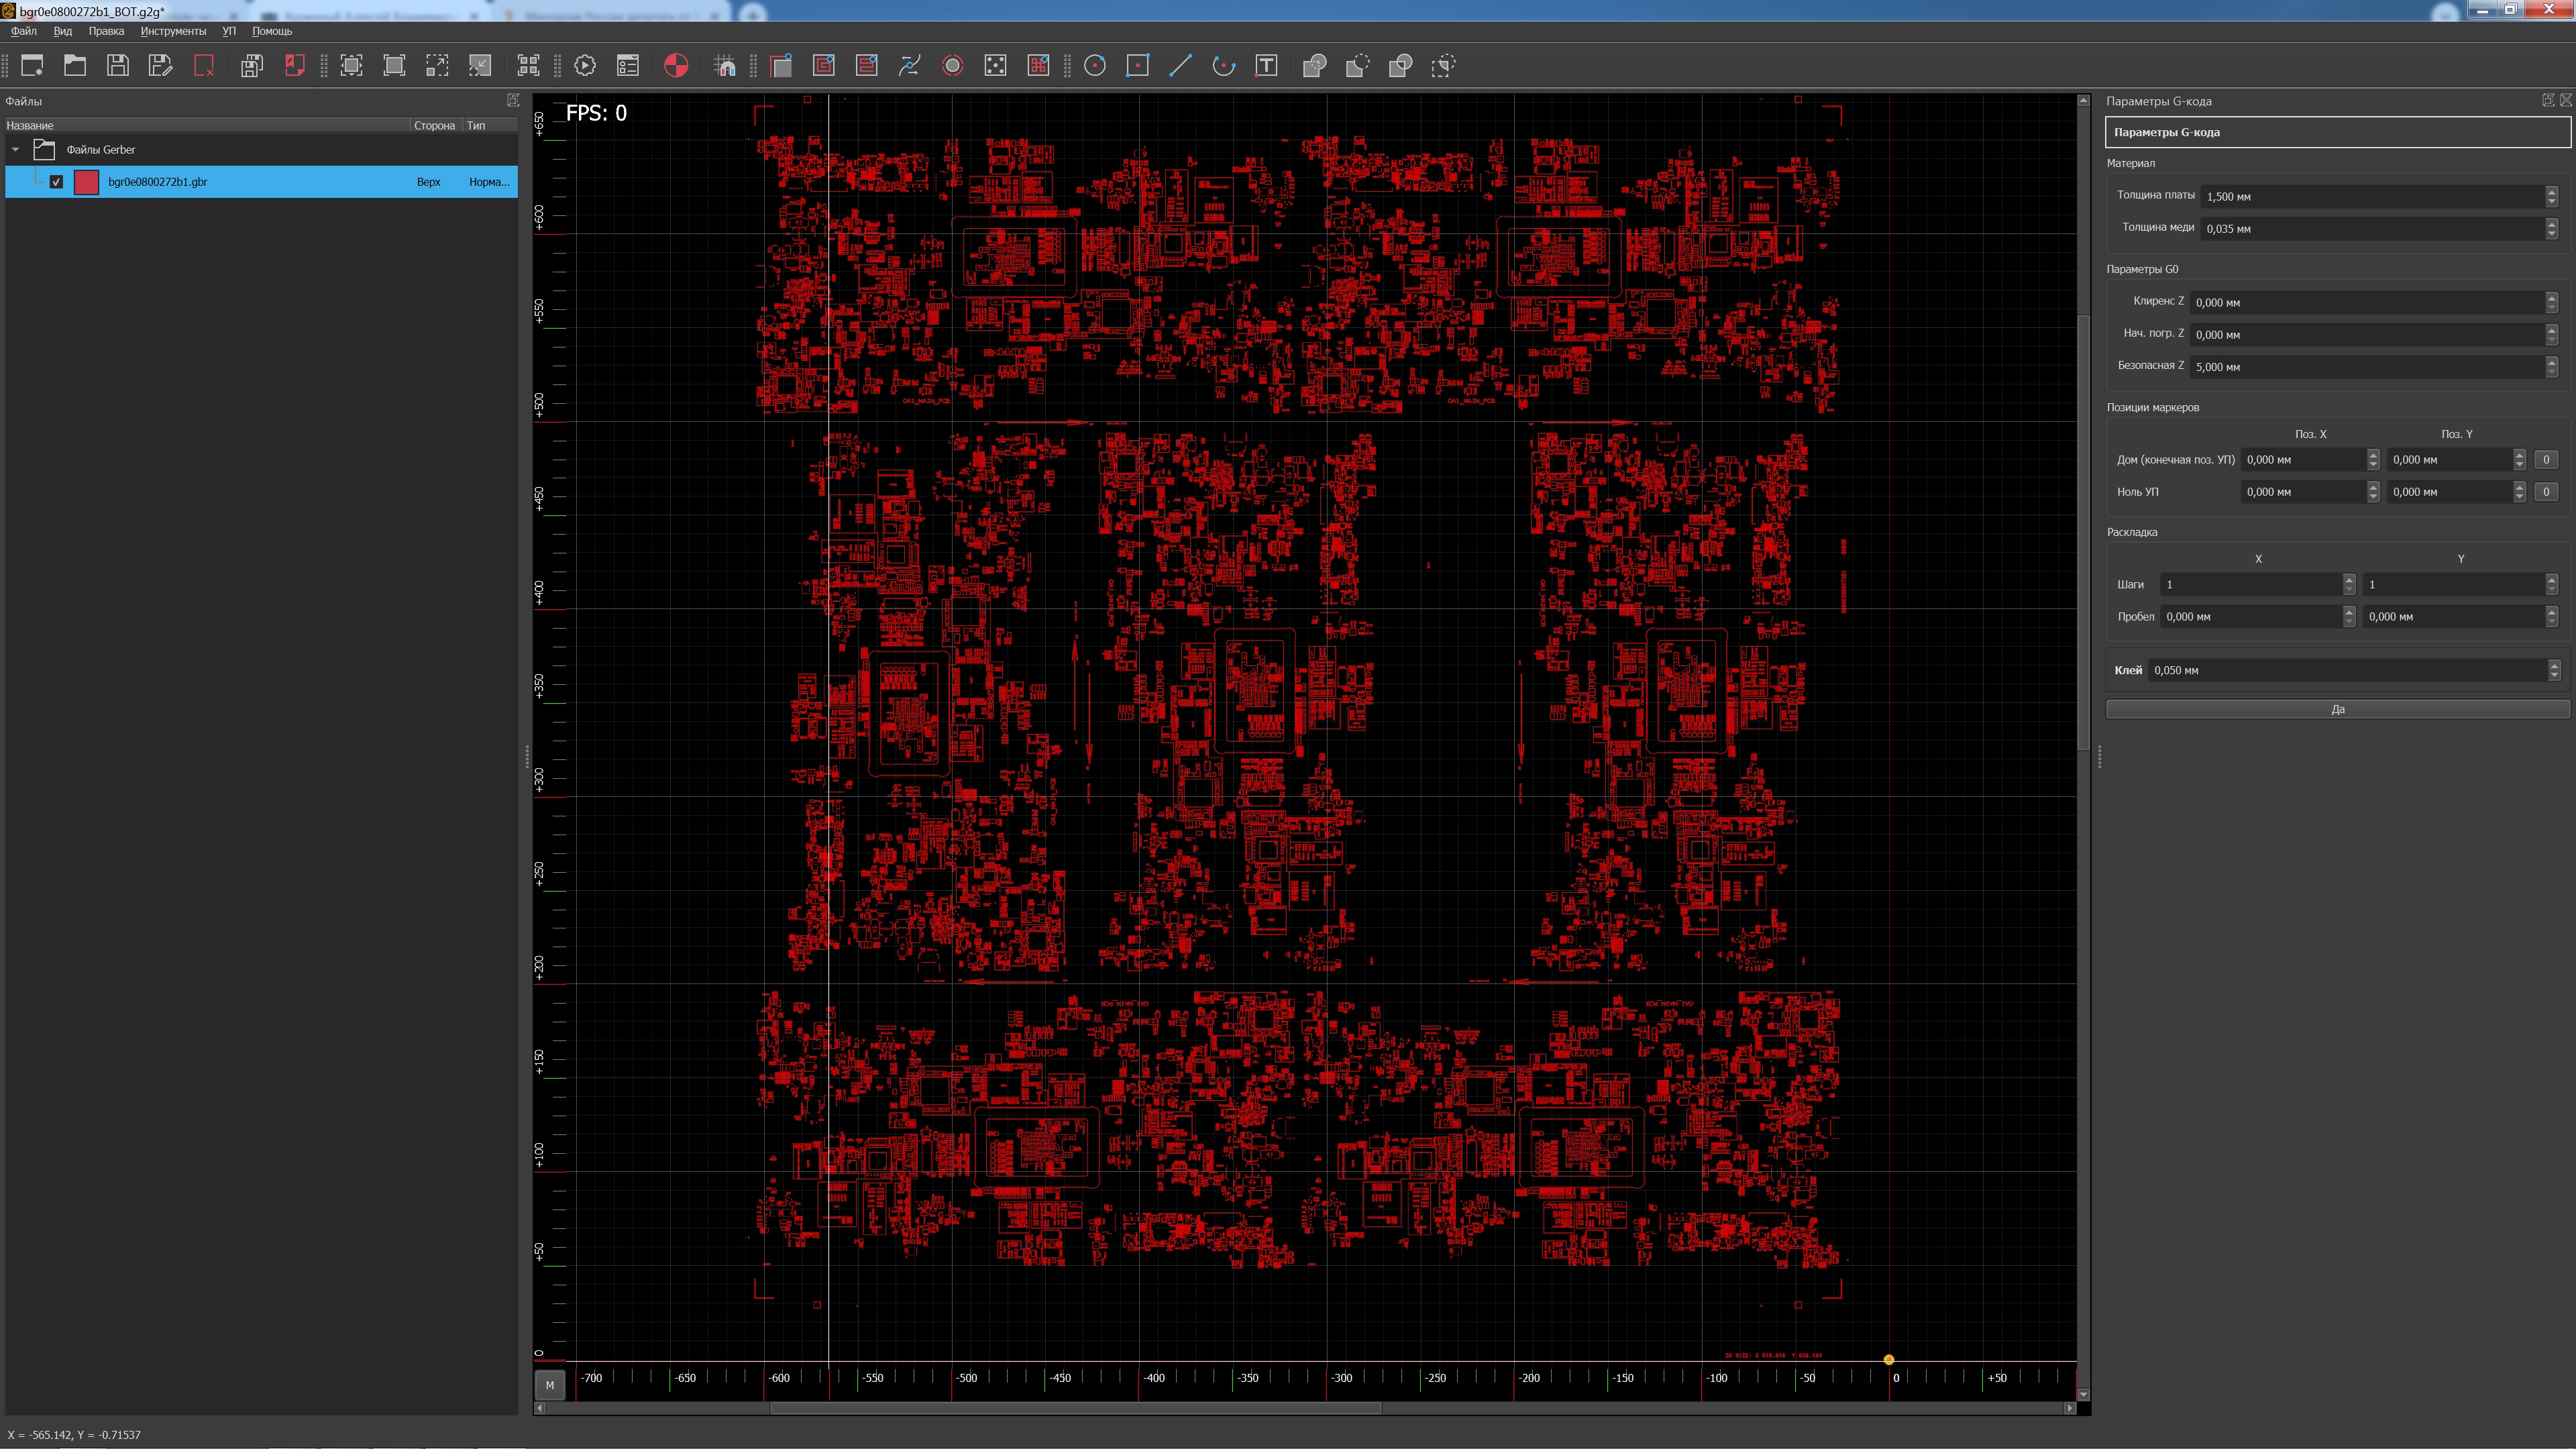Image resolution: width=2576 pixels, height=1449 pixels.
Task: Select the draw circle tool
Action: point(1095,66)
